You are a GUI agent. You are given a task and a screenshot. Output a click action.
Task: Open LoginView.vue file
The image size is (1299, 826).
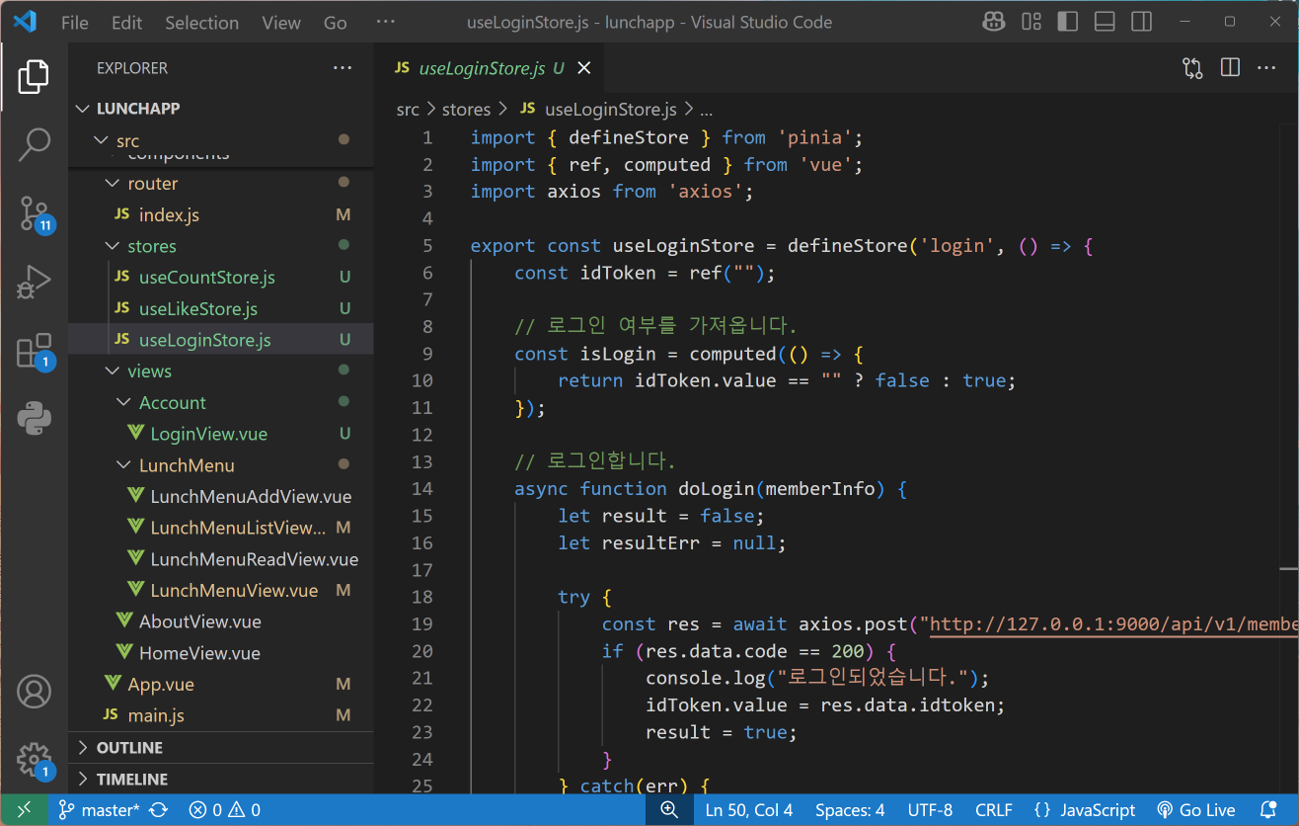coord(221,434)
